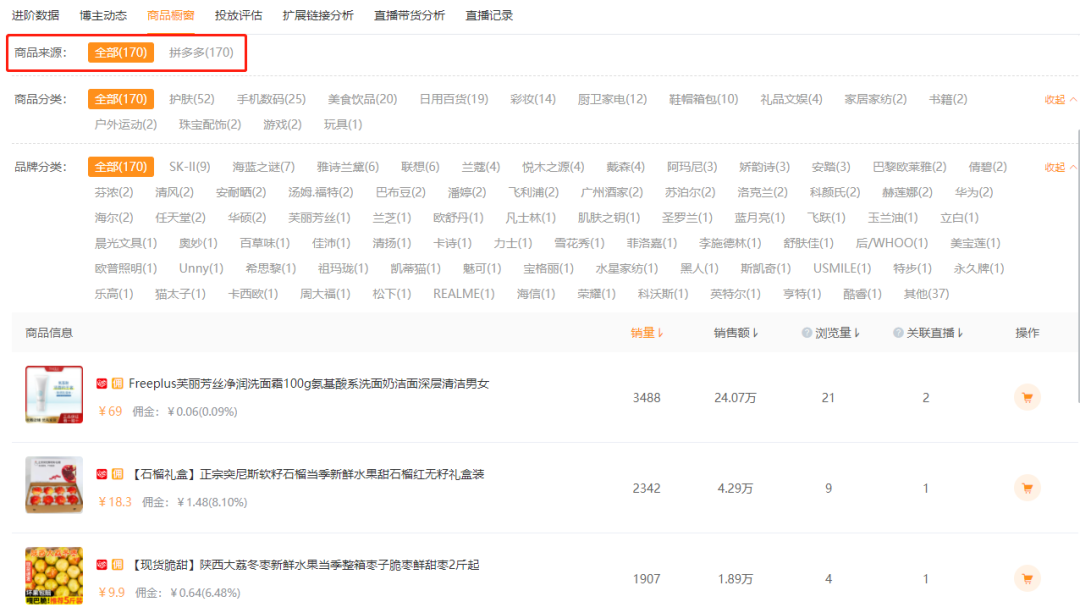Click cart icon for Freeplus cleanser row
The image size is (1080, 613).
pos(1027,397)
